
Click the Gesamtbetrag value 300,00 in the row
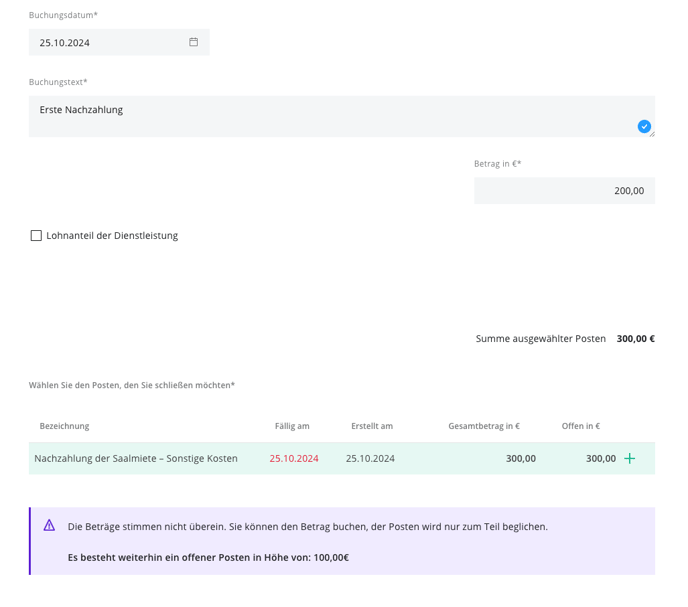(x=521, y=458)
